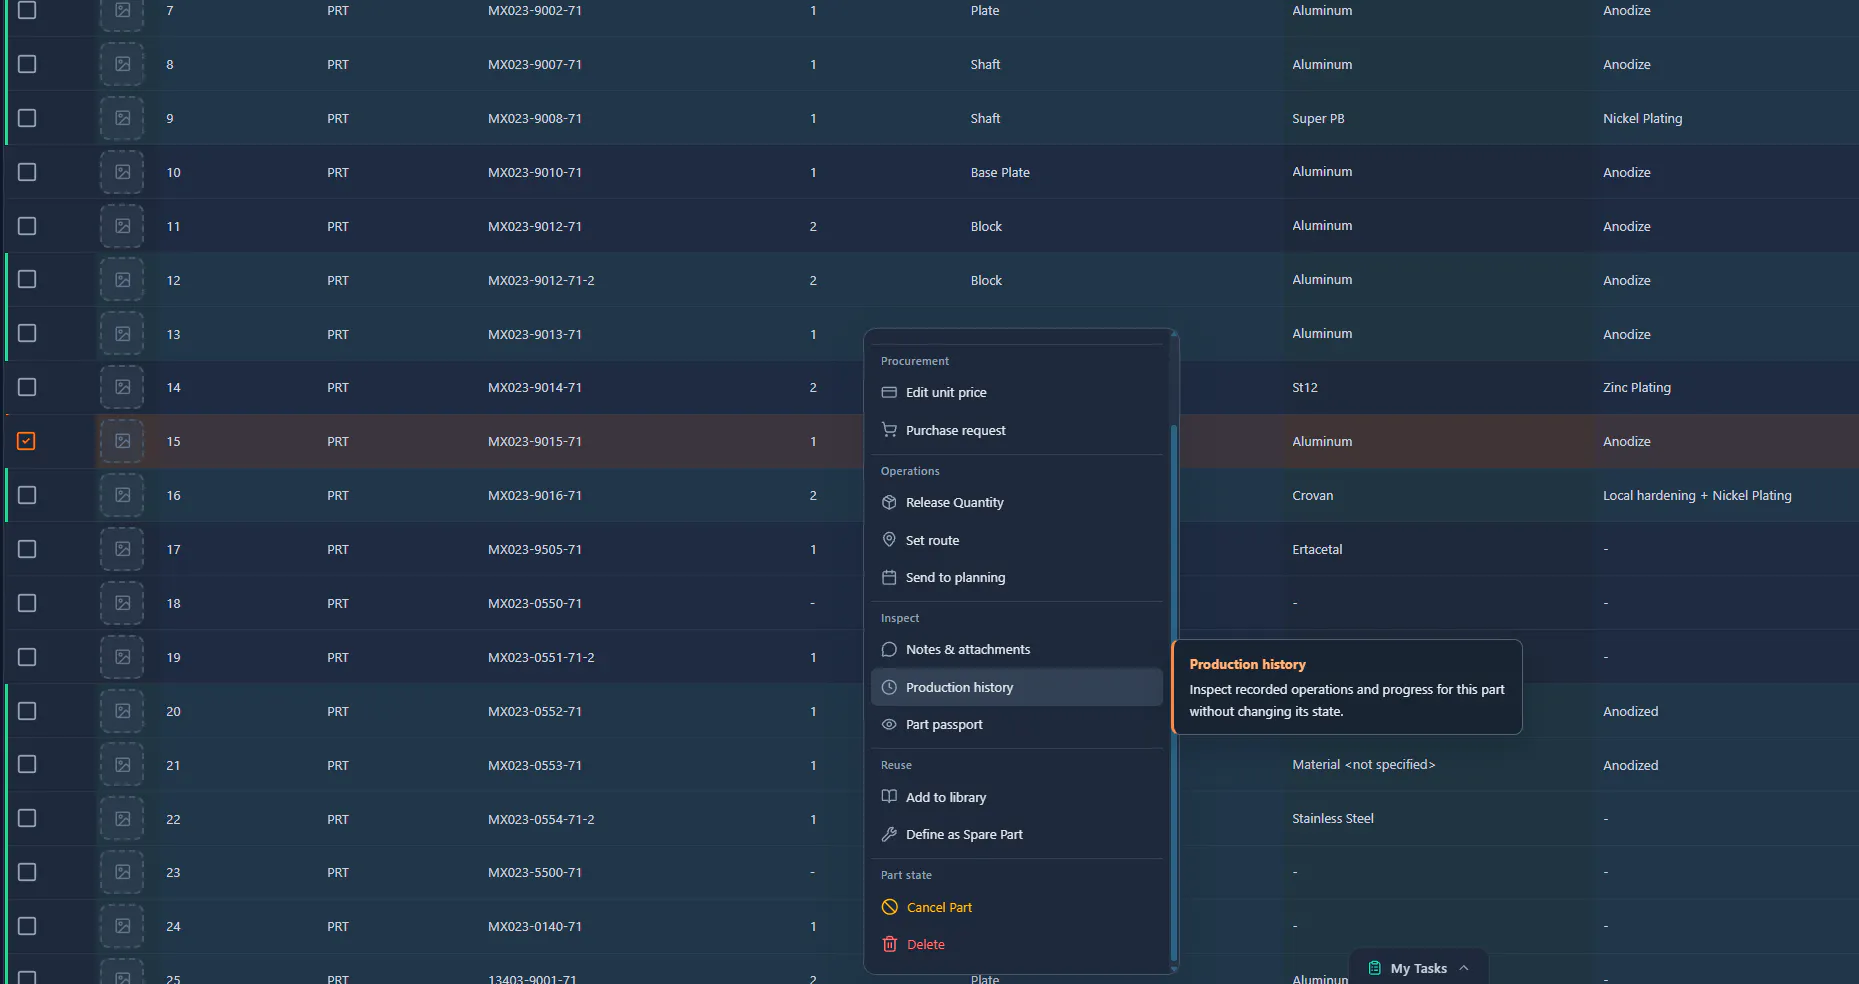The height and width of the screenshot is (984, 1859).
Task: Click the Local hardening + Nickel Plating cell
Action: pos(1697,495)
